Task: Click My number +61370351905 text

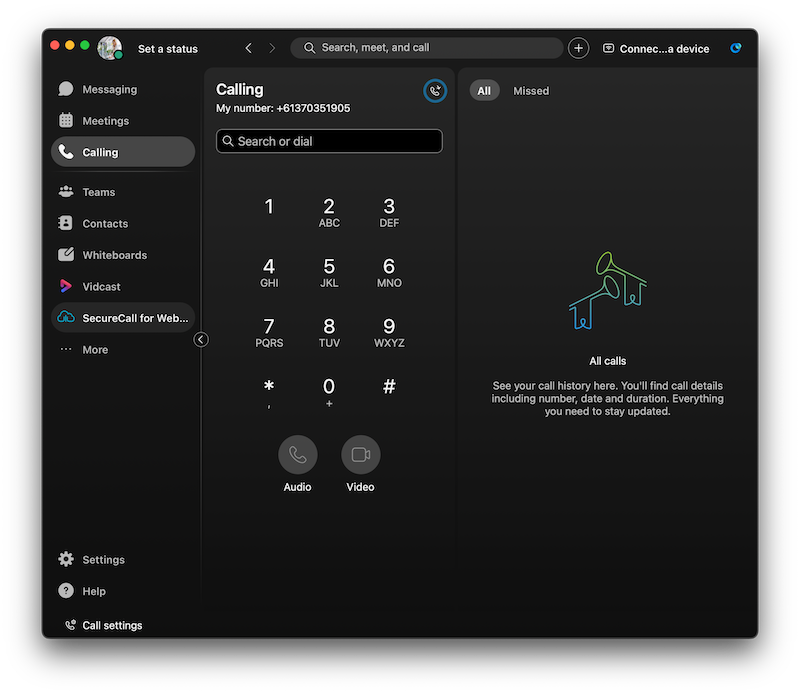Action: click(283, 108)
